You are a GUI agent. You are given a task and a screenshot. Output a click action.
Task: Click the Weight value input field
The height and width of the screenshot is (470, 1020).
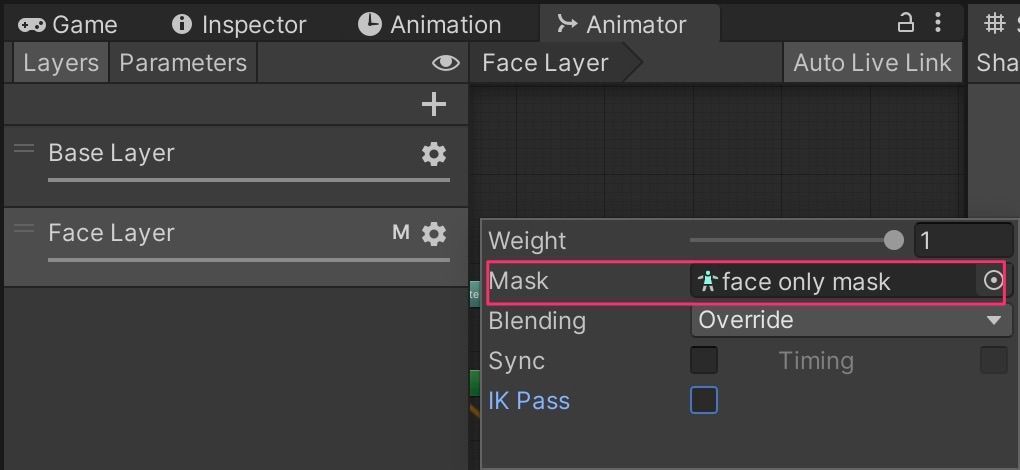[963, 241]
